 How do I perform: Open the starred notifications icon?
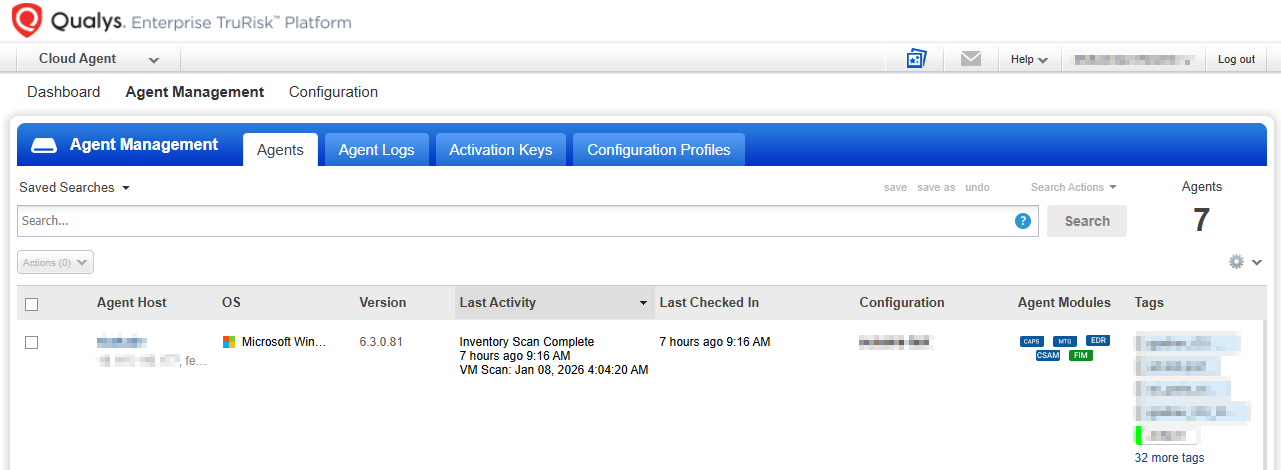click(917, 59)
